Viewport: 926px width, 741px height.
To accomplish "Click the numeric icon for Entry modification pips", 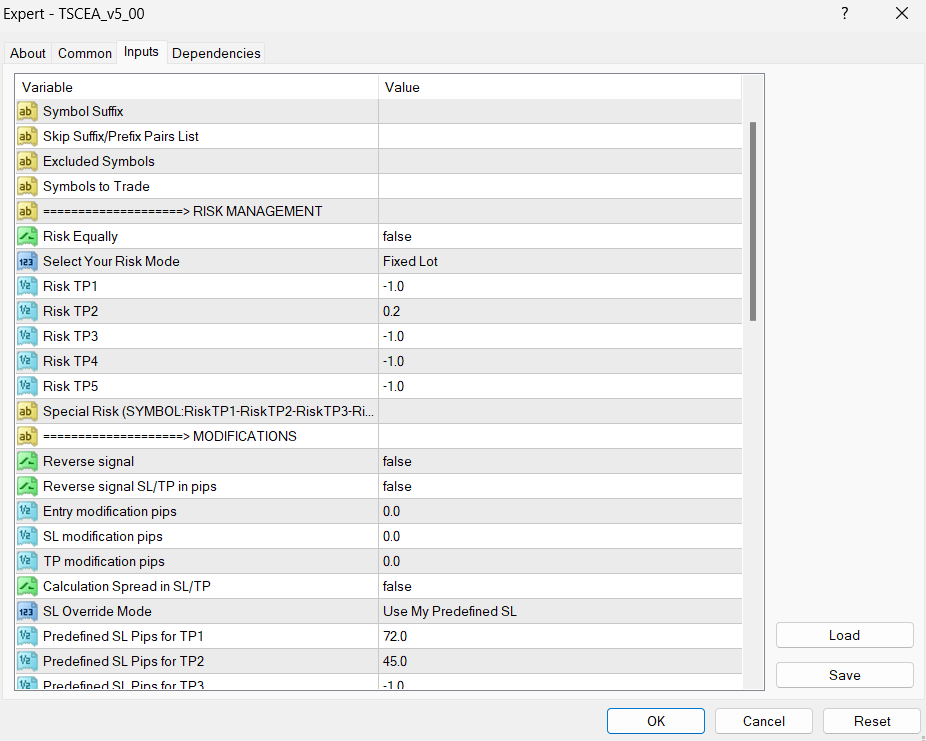I will [x=27, y=511].
